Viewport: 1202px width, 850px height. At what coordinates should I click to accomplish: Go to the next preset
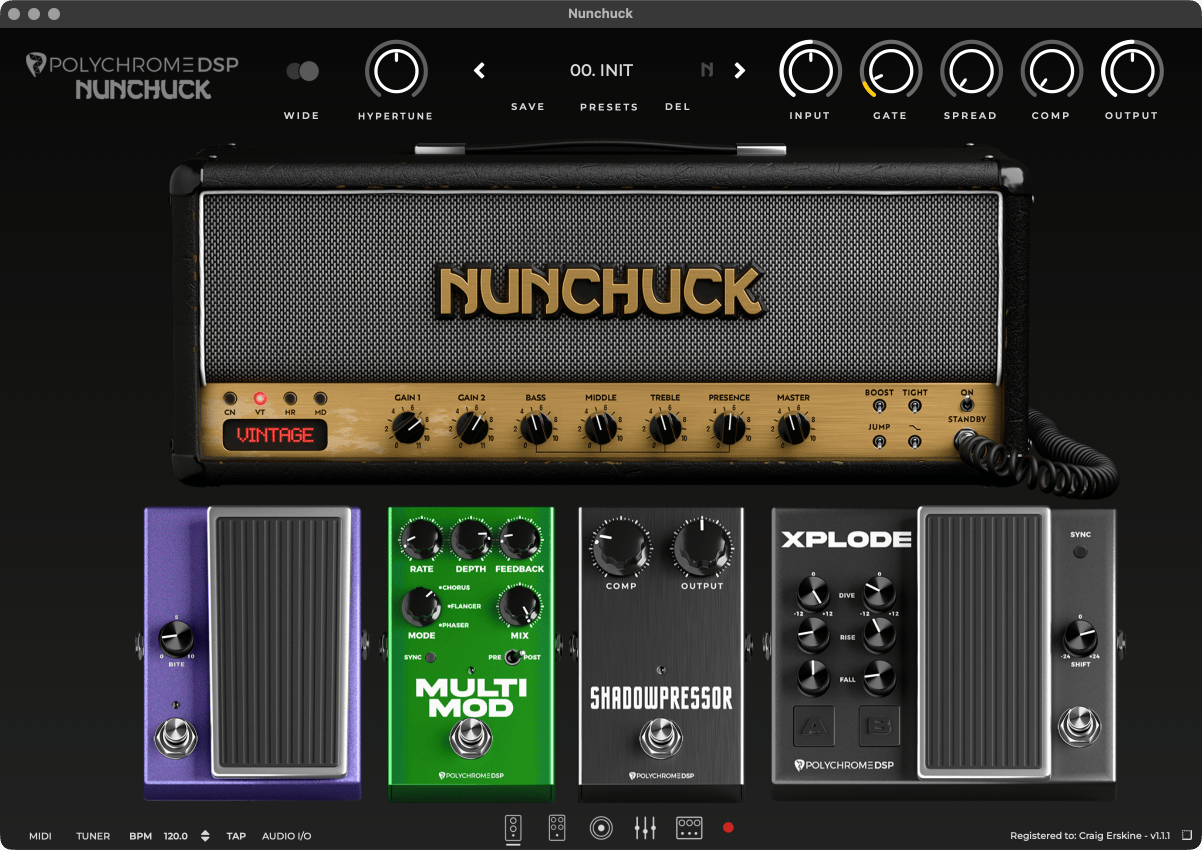[x=740, y=71]
